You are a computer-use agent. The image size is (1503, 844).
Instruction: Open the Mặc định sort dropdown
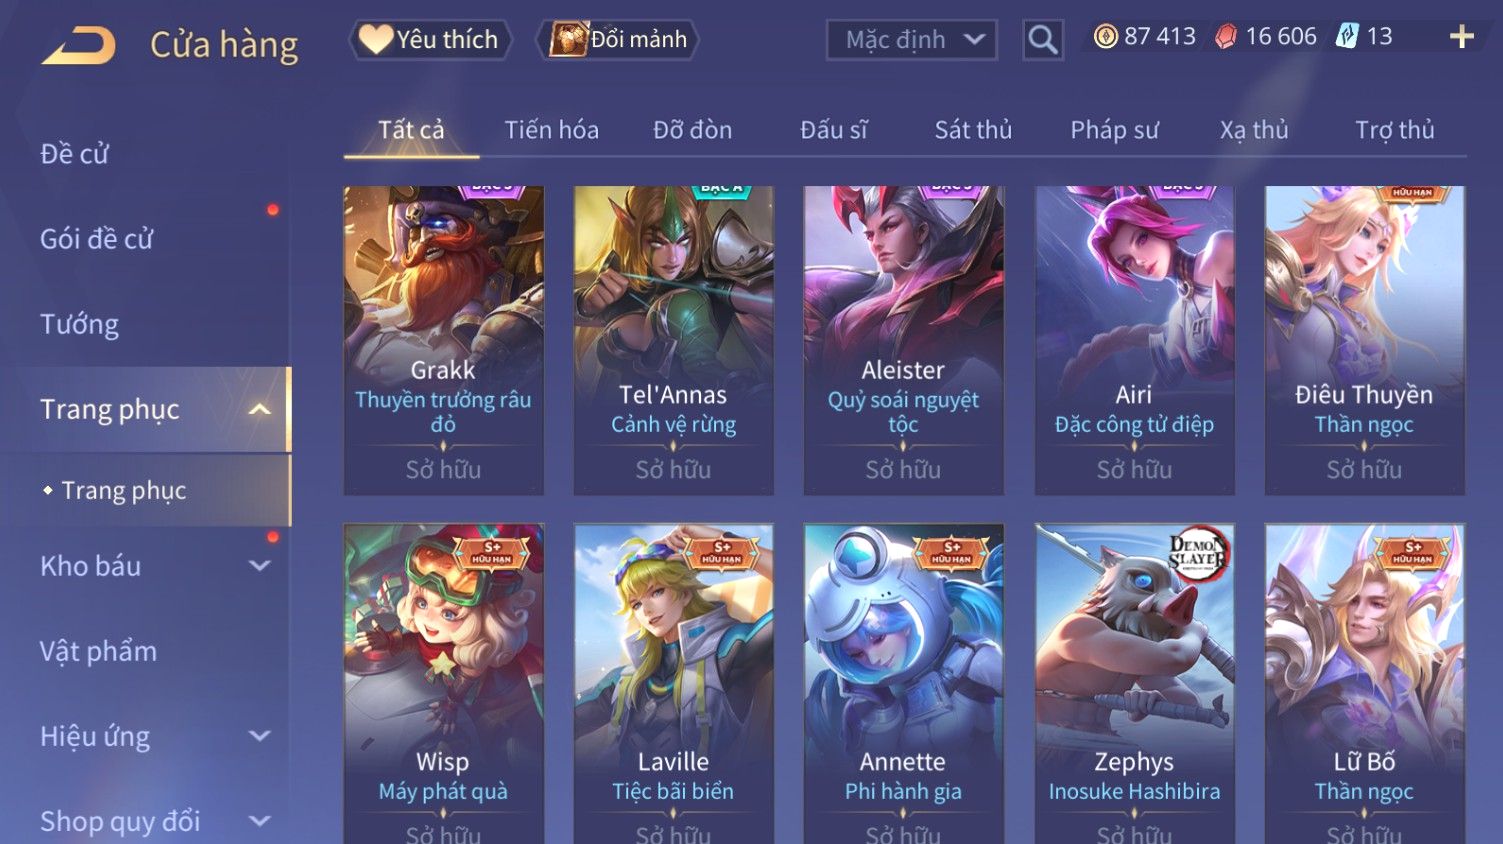pos(912,40)
